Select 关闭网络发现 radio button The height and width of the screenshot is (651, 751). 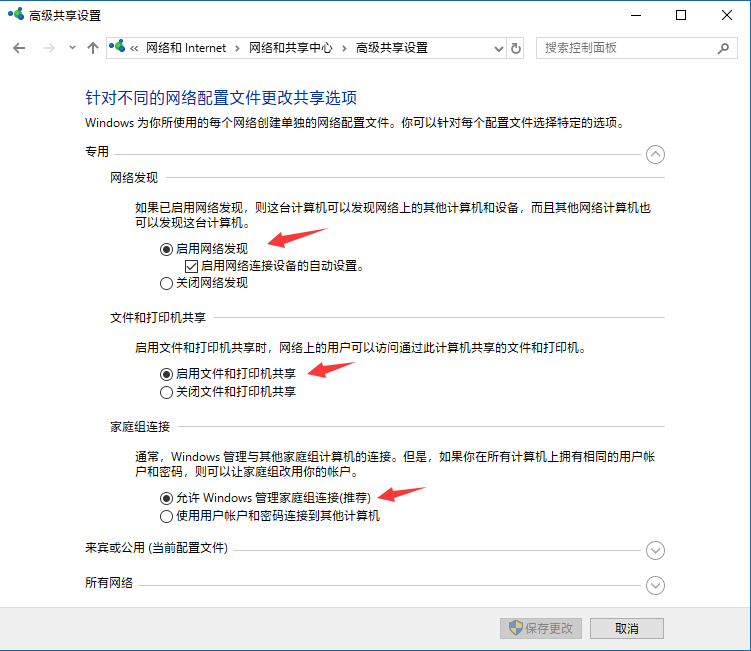pos(166,283)
